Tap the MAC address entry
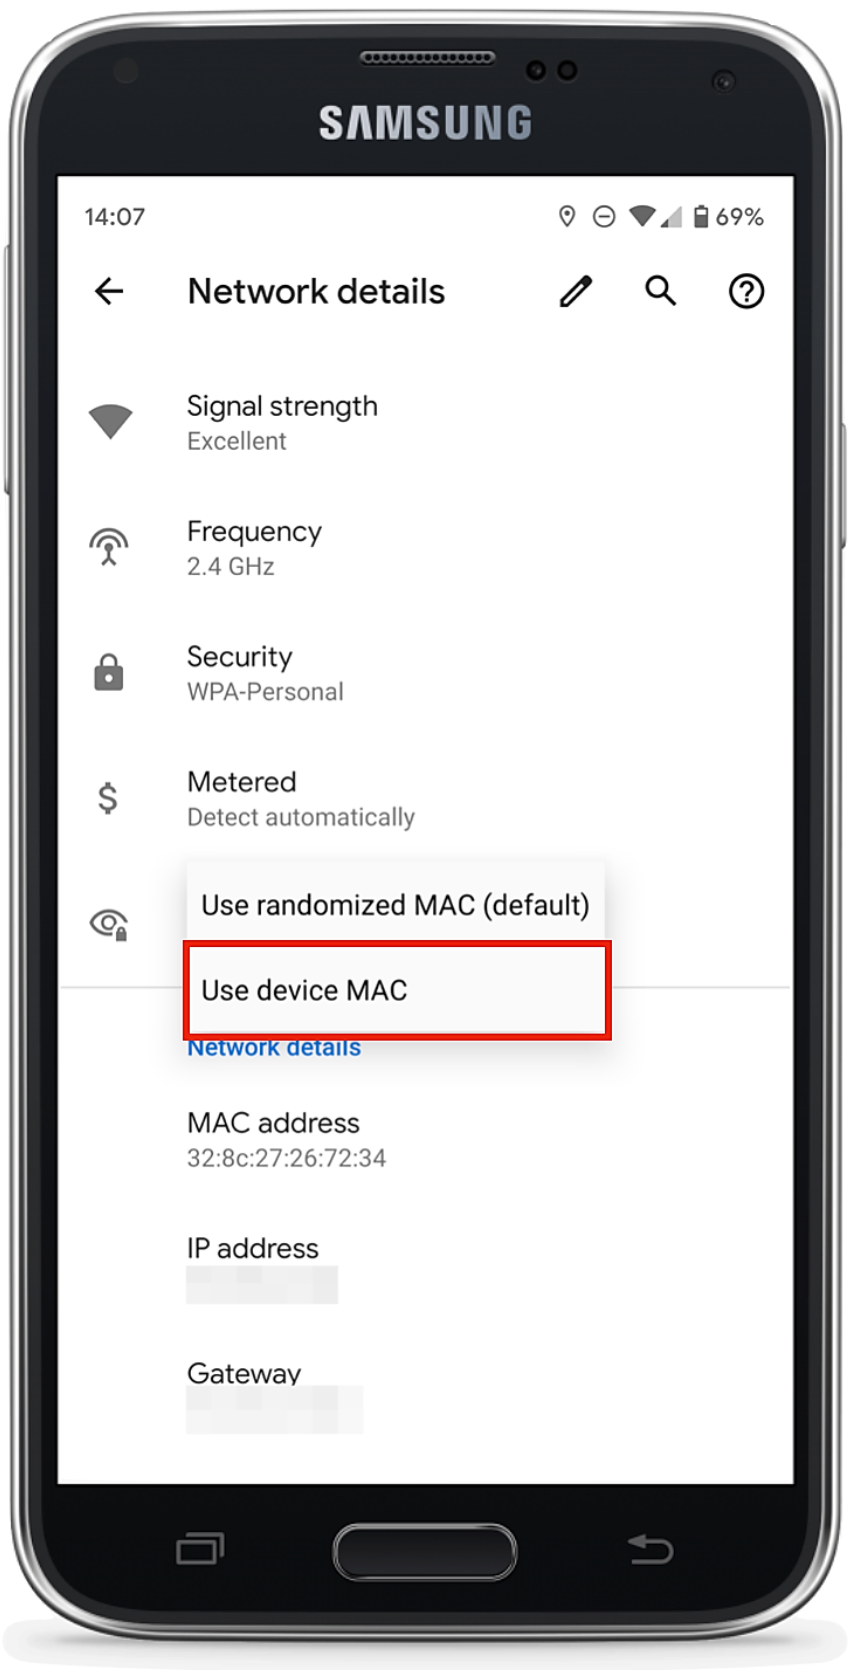This screenshot has height=1670, width=852. point(425,1140)
